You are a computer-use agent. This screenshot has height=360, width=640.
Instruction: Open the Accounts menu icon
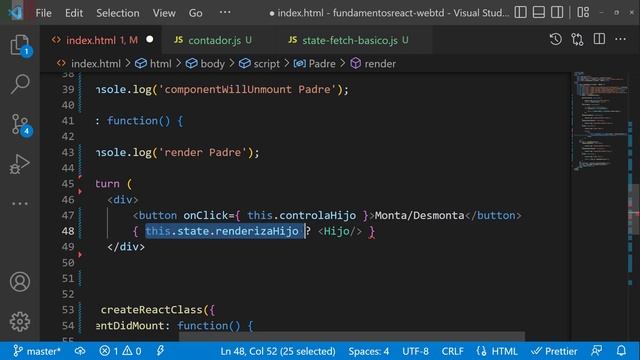coord(20,282)
